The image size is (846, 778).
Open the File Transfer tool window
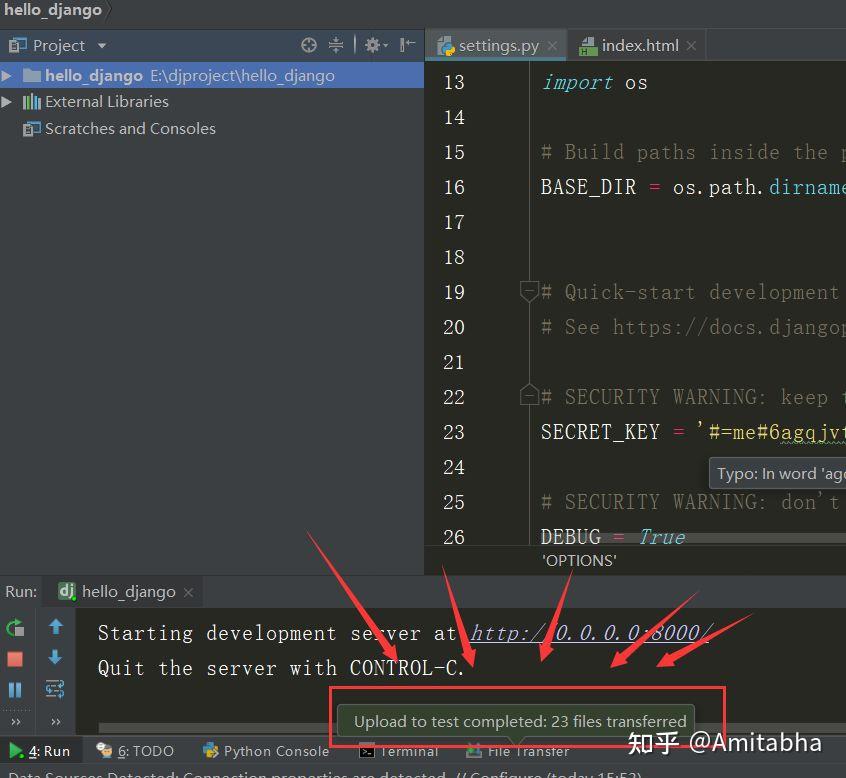[x=518, y=751]
